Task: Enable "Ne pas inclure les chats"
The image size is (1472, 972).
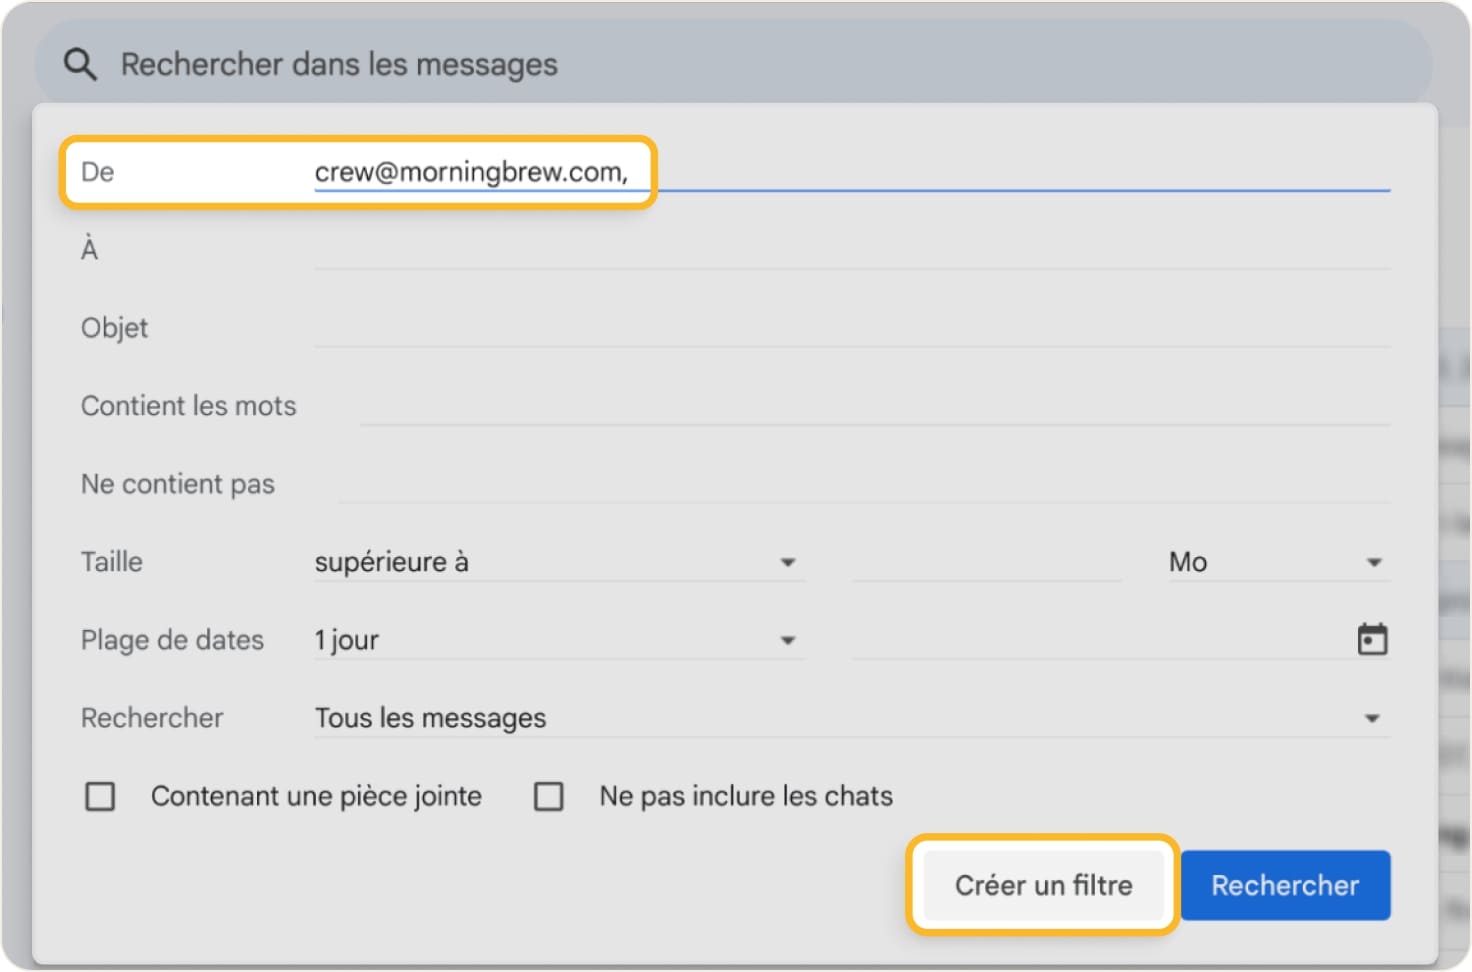Action: [x=549, y=796]
